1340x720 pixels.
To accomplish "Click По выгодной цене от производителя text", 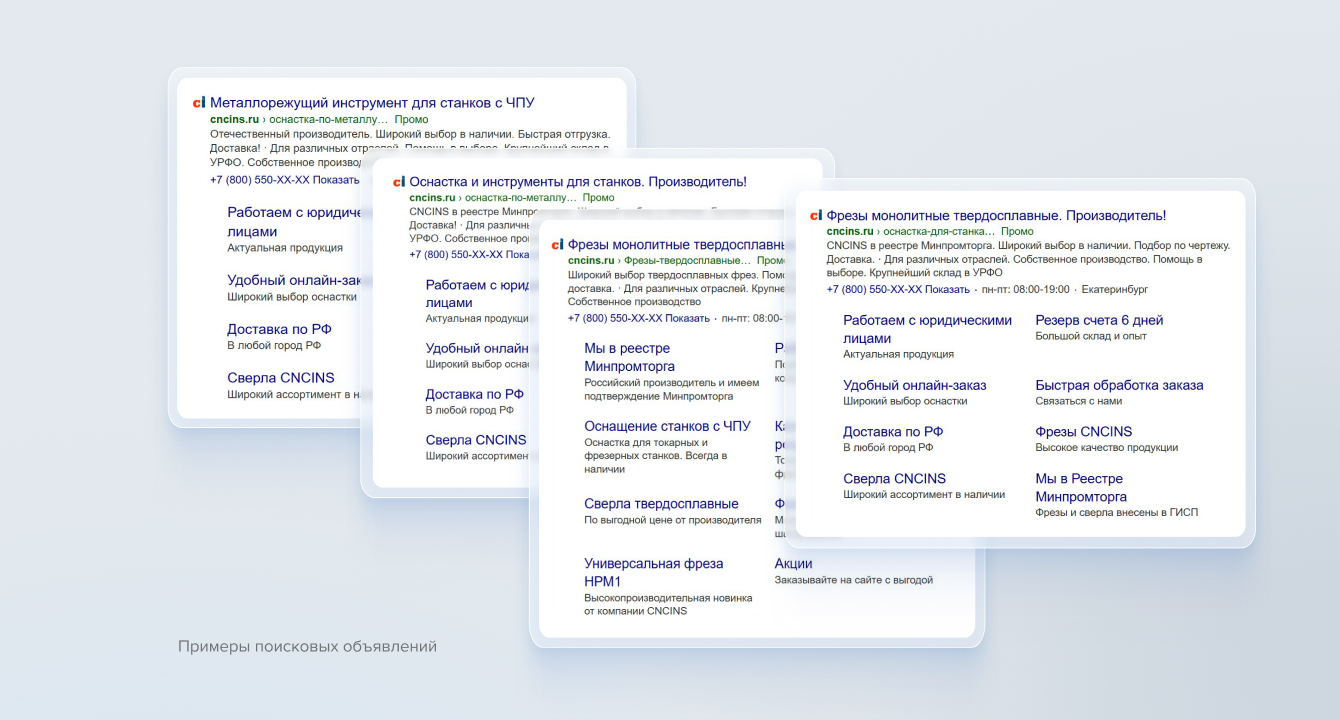I will click(673, 520).
